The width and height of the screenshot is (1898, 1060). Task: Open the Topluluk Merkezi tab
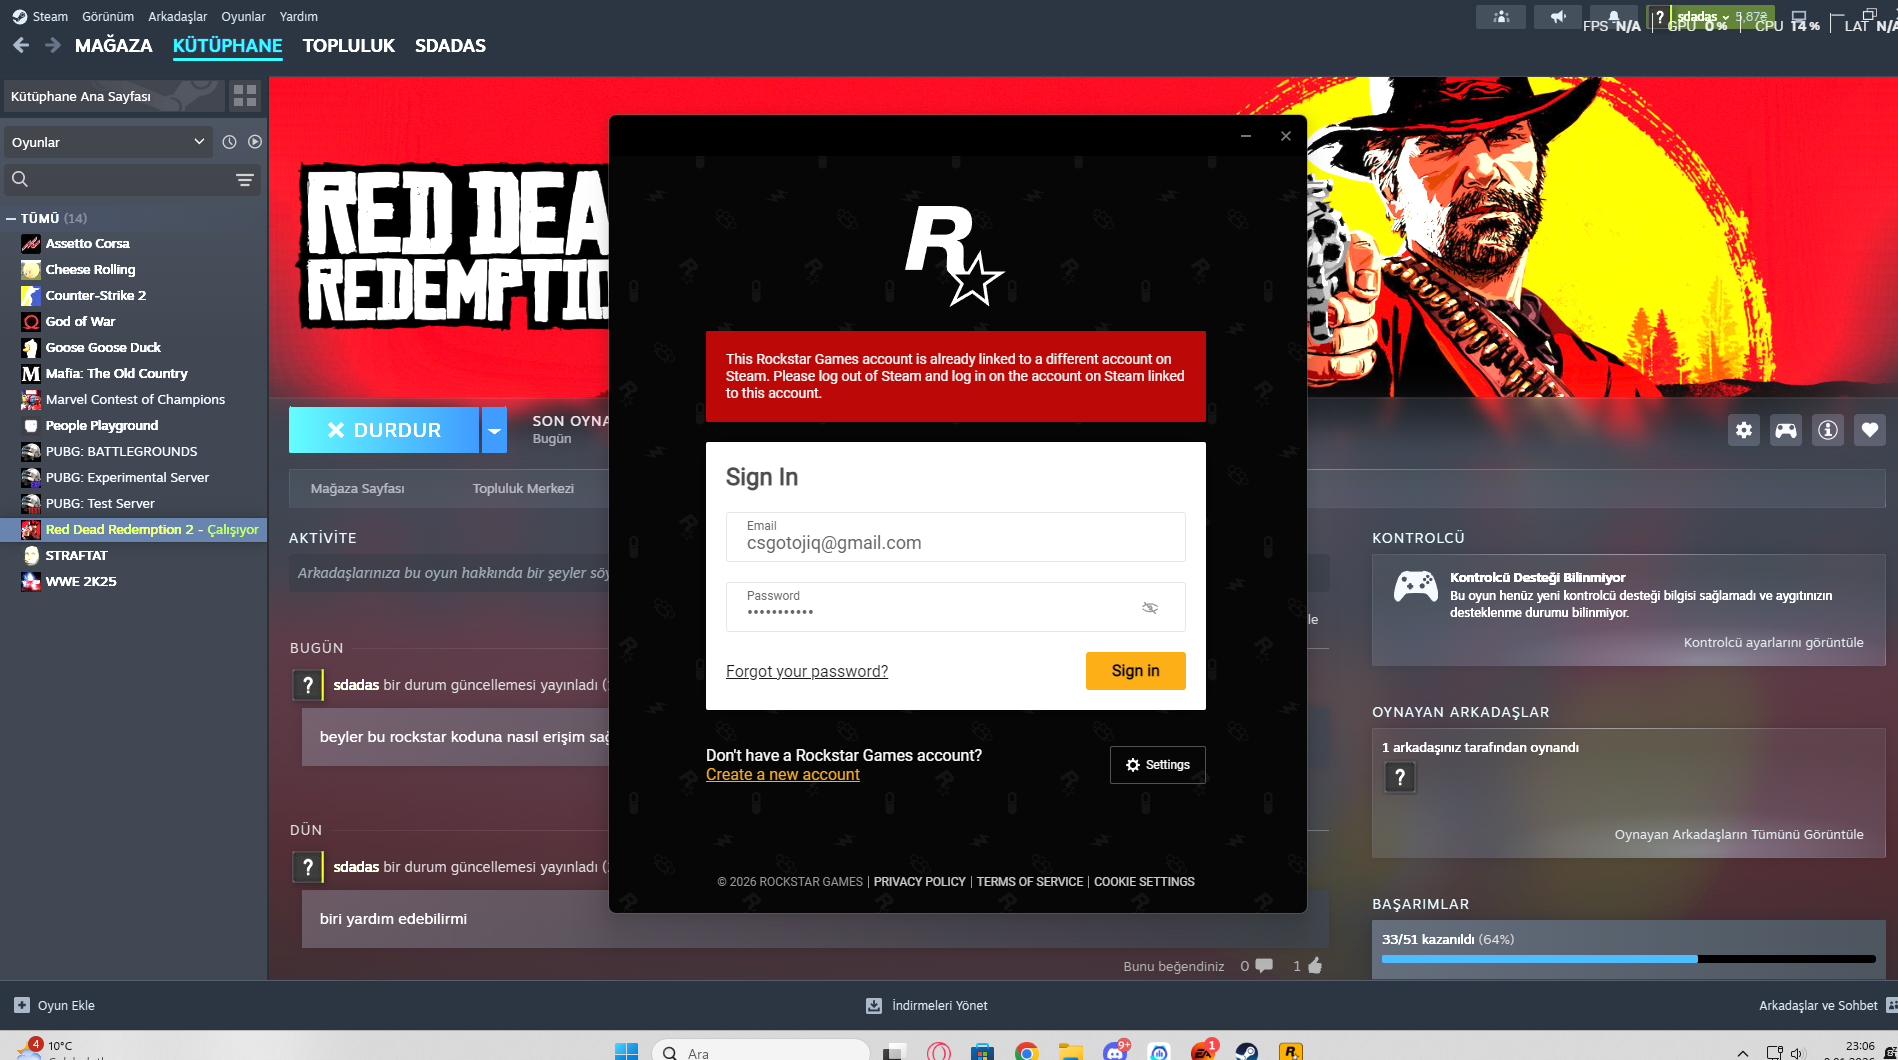pyautogui.click(x=523, y=488)
